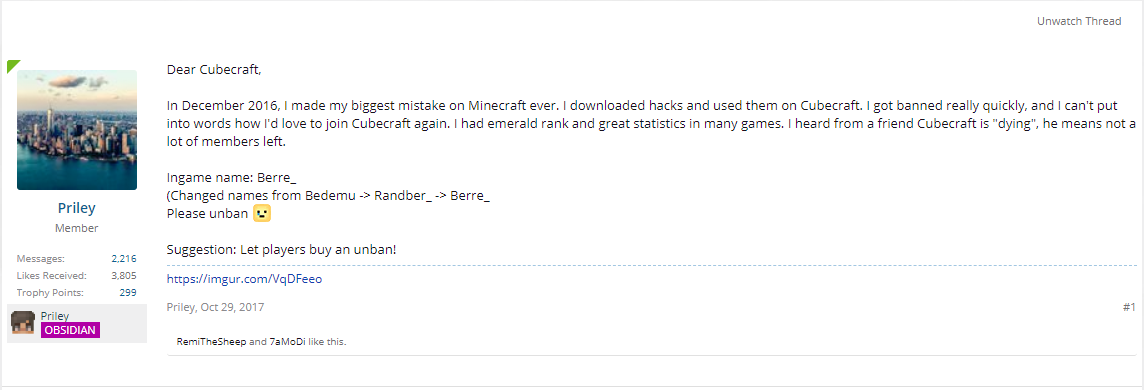Open 7aMoDi's profile from likes
The image size is (1144, 390).
287,341
